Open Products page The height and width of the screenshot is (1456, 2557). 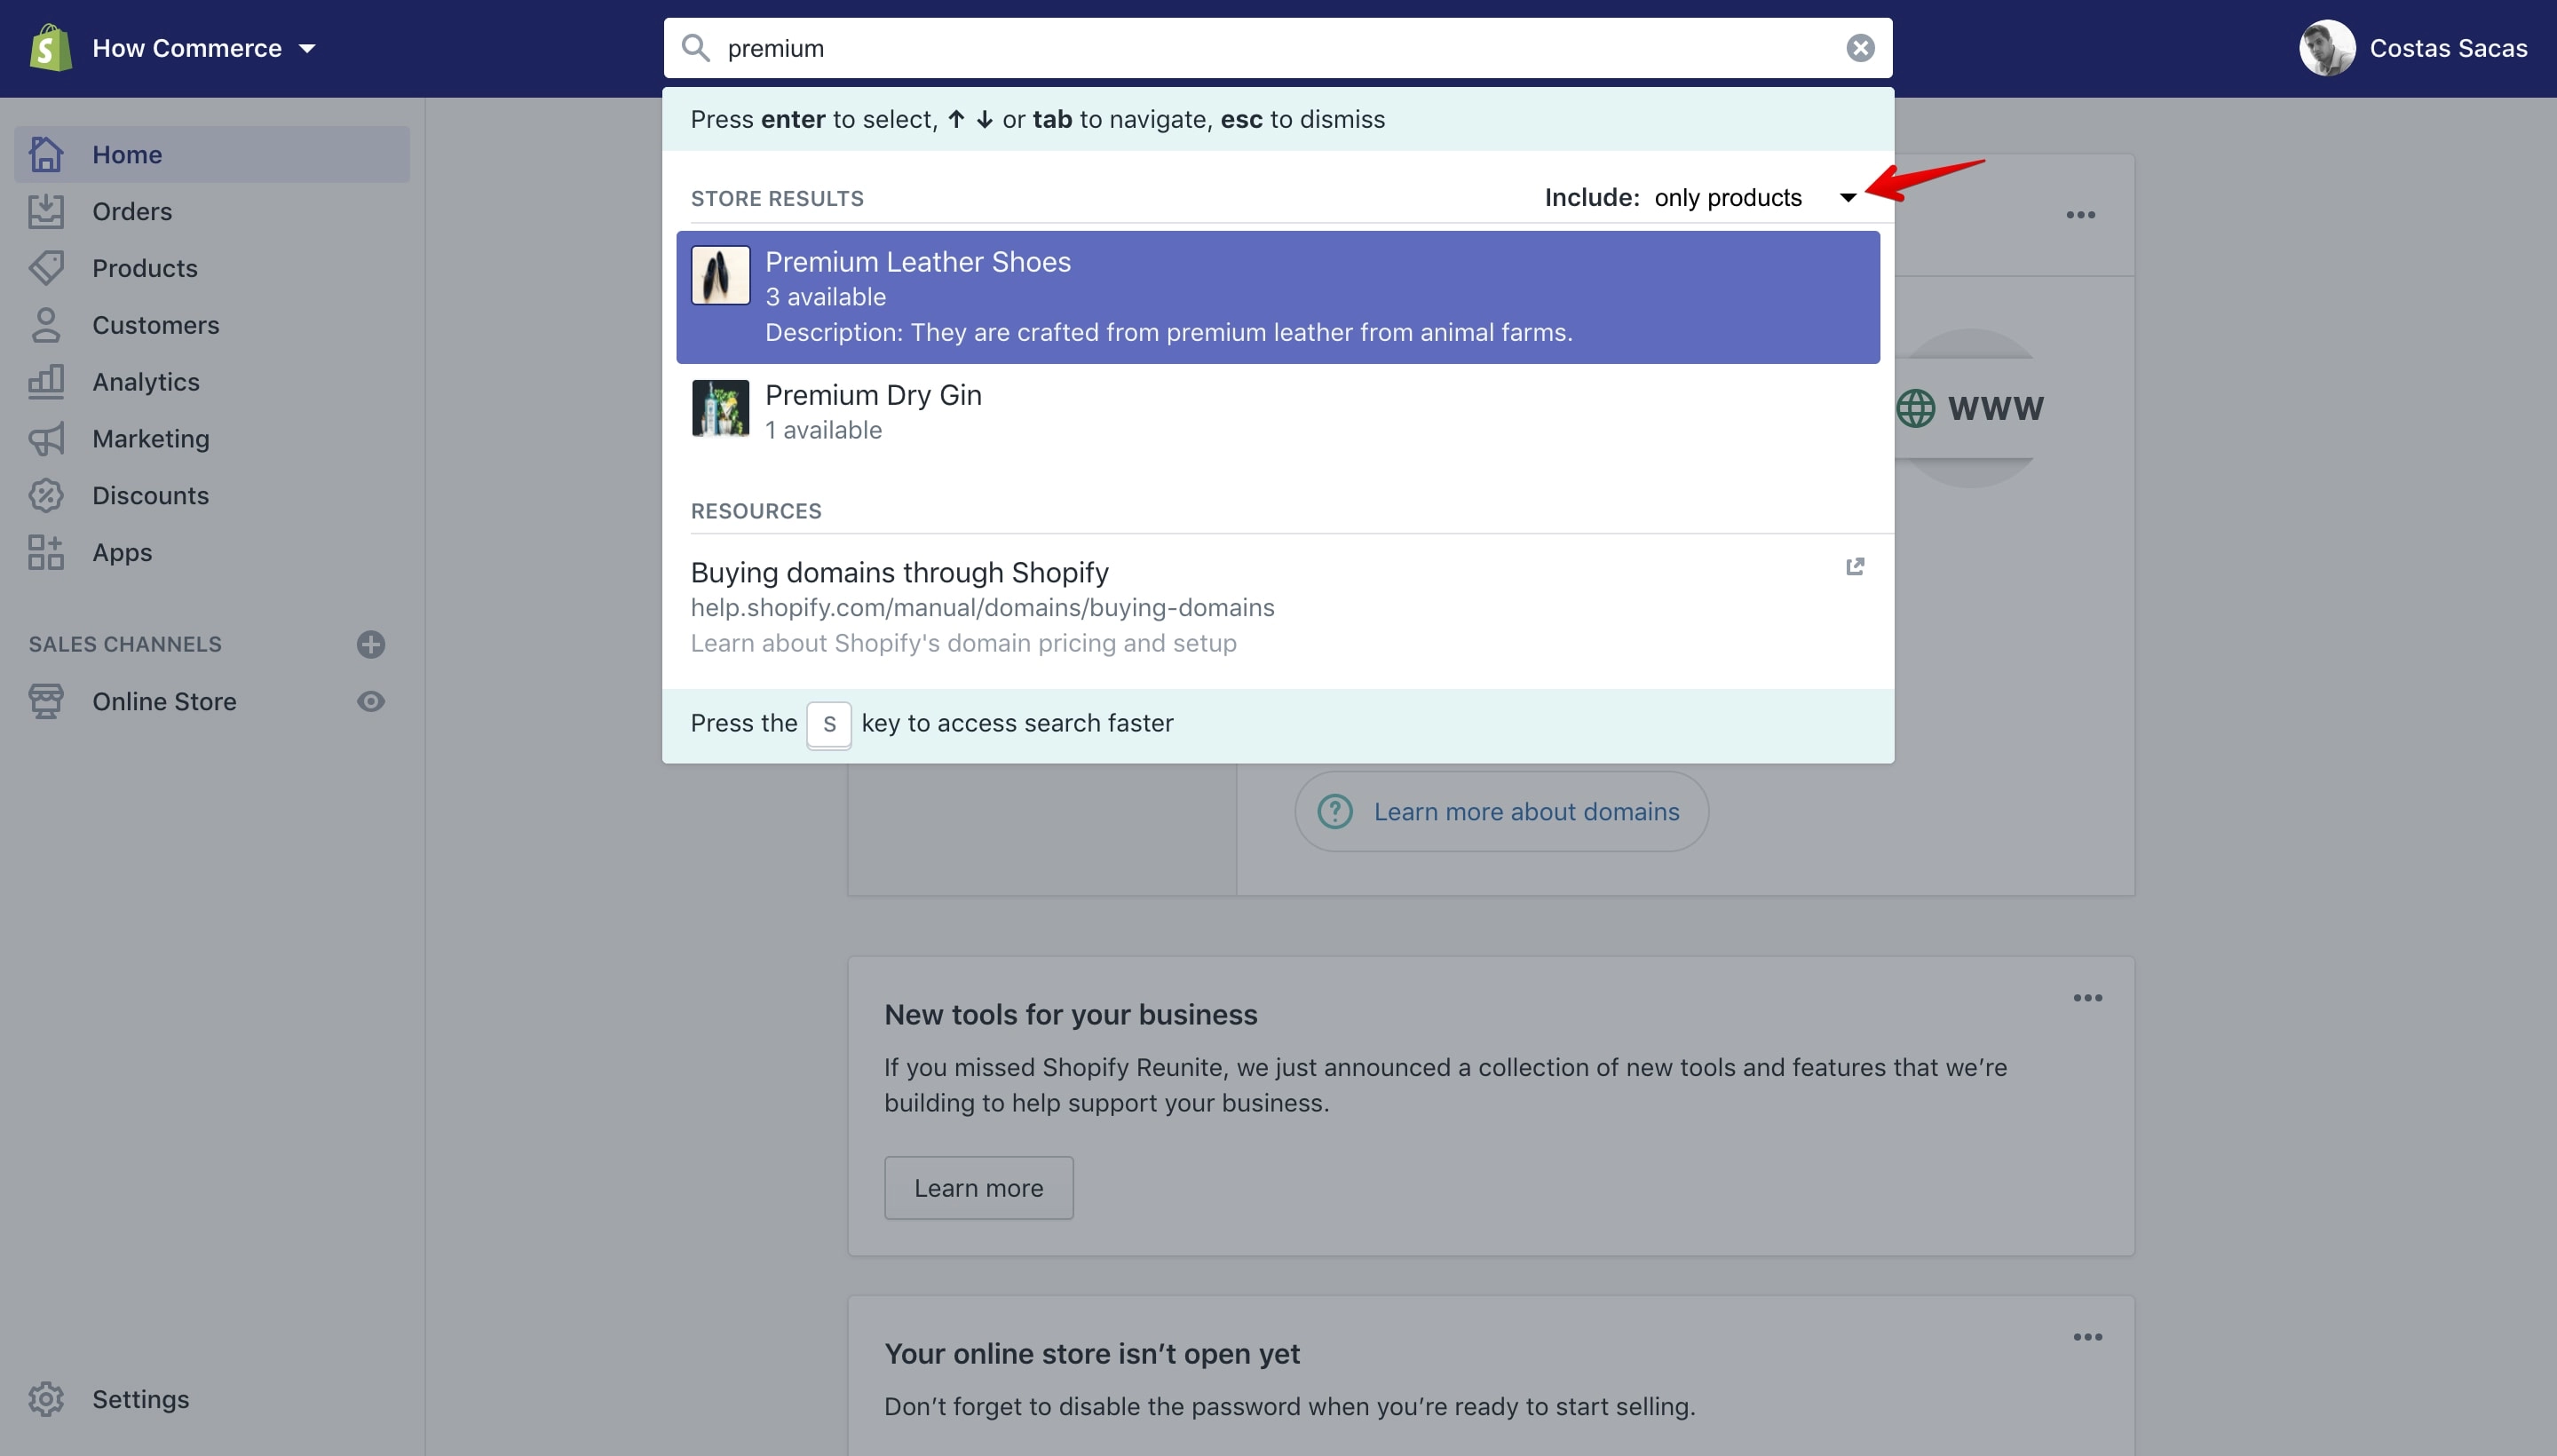pos(212,268)
